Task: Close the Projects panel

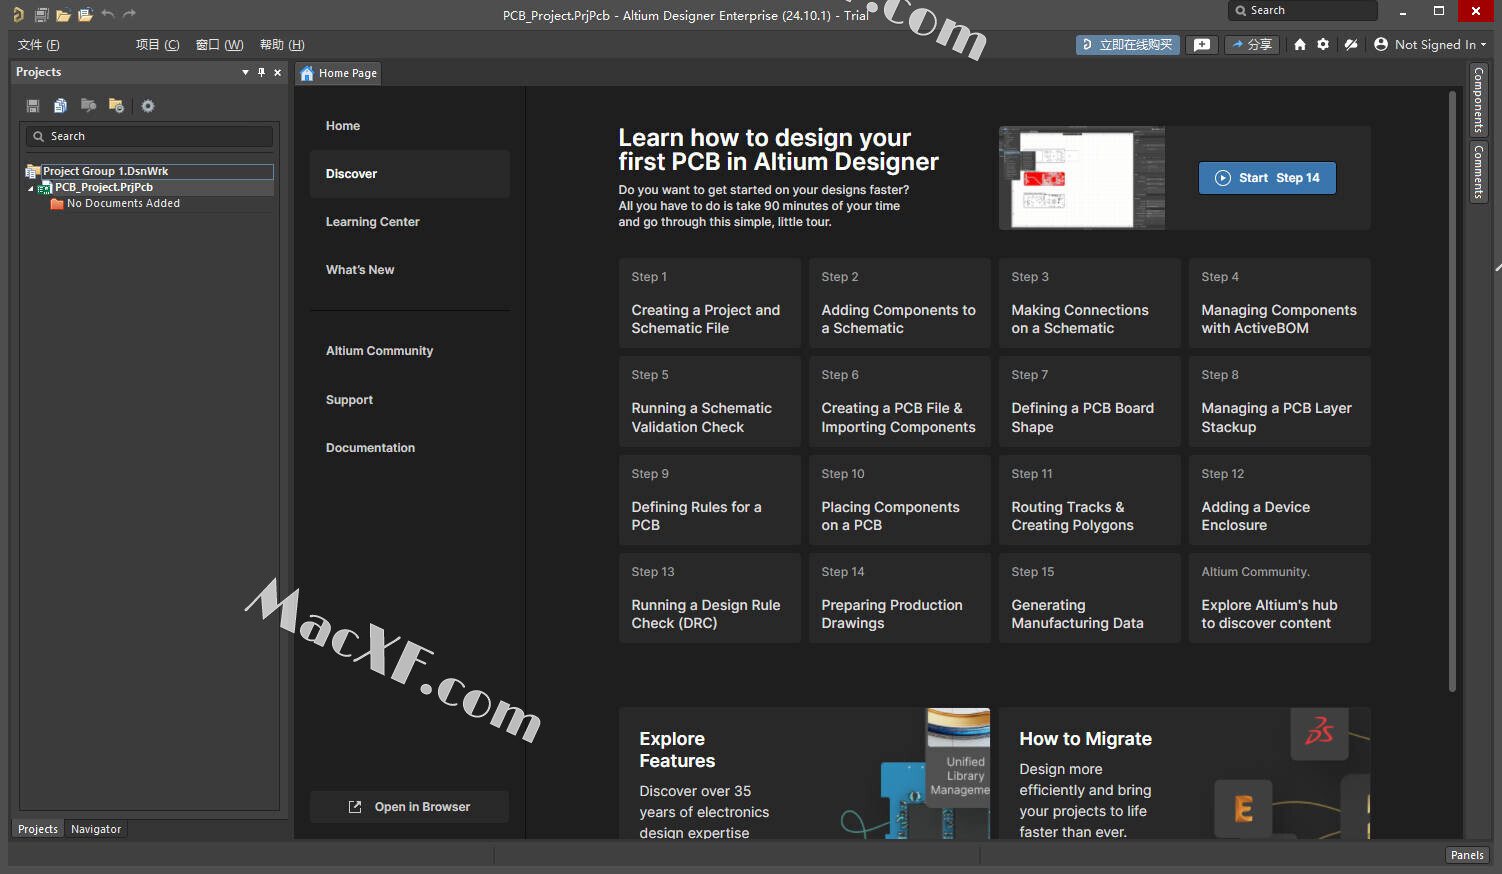Action: [x=277, y=72]
